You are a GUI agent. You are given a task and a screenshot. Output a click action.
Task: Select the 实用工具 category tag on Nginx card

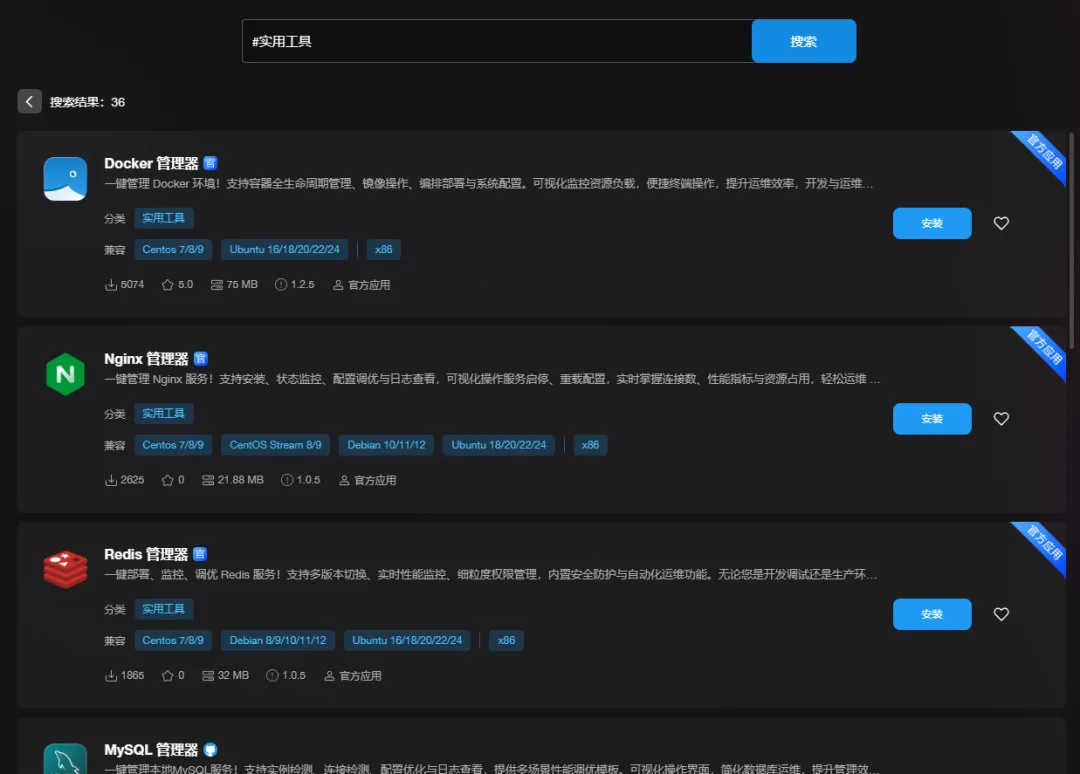click(x=163, y=414)
